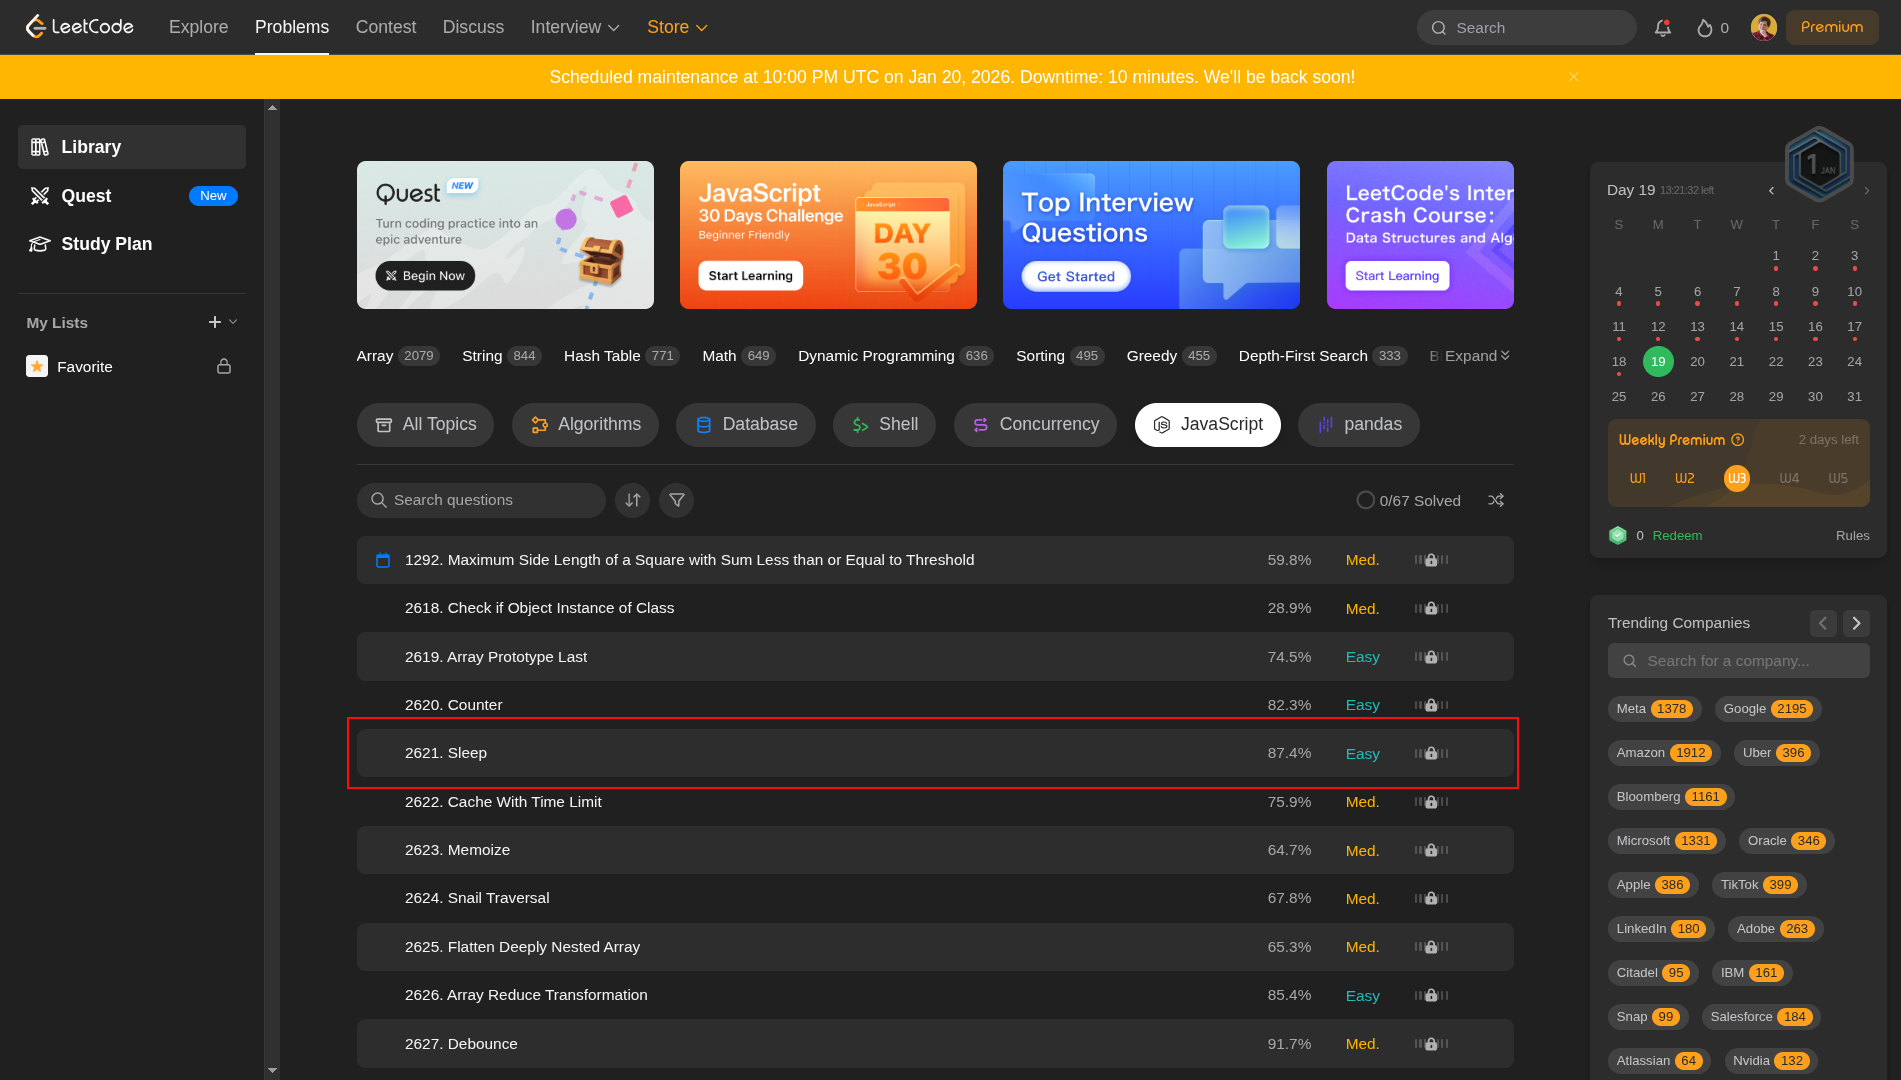
Task: Expand the full topic tags list
Action: click(1476, 356)
